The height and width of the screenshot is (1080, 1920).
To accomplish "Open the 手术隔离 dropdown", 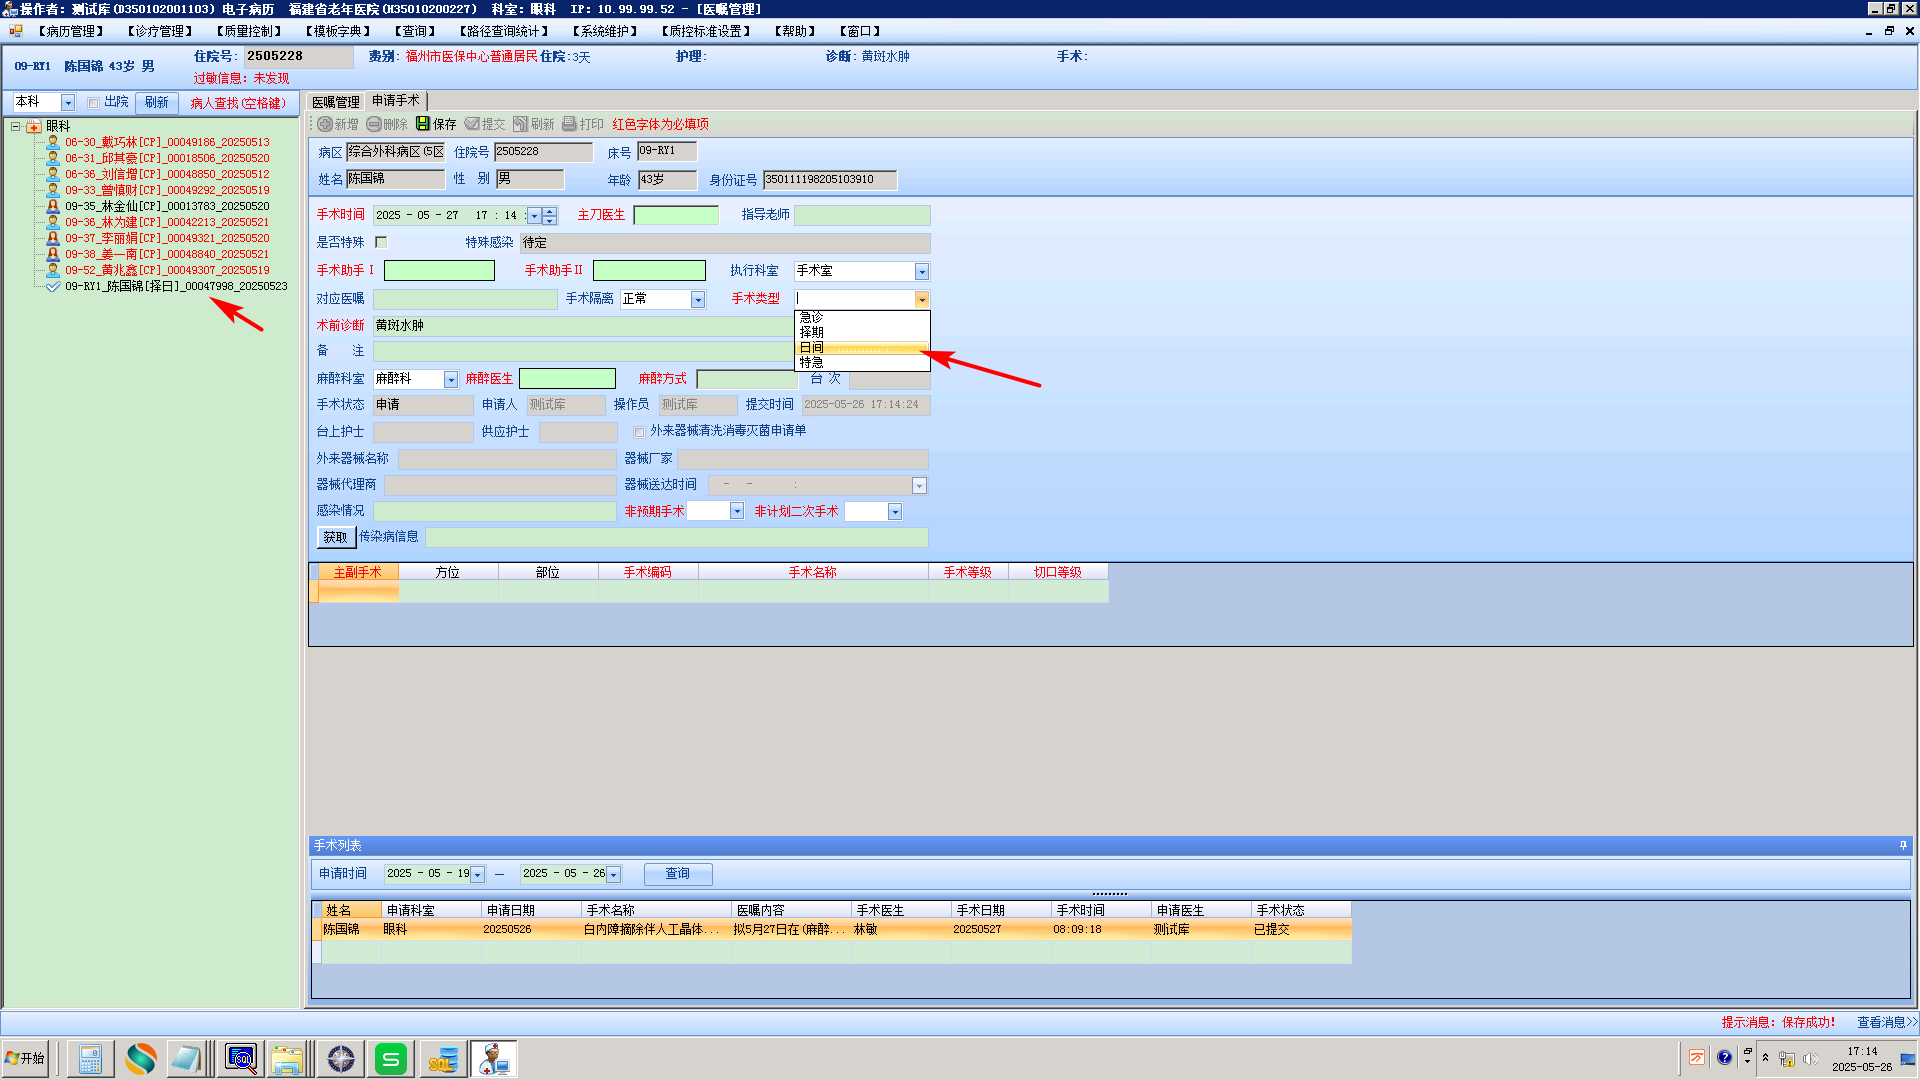I will click(x=698, y=299).
